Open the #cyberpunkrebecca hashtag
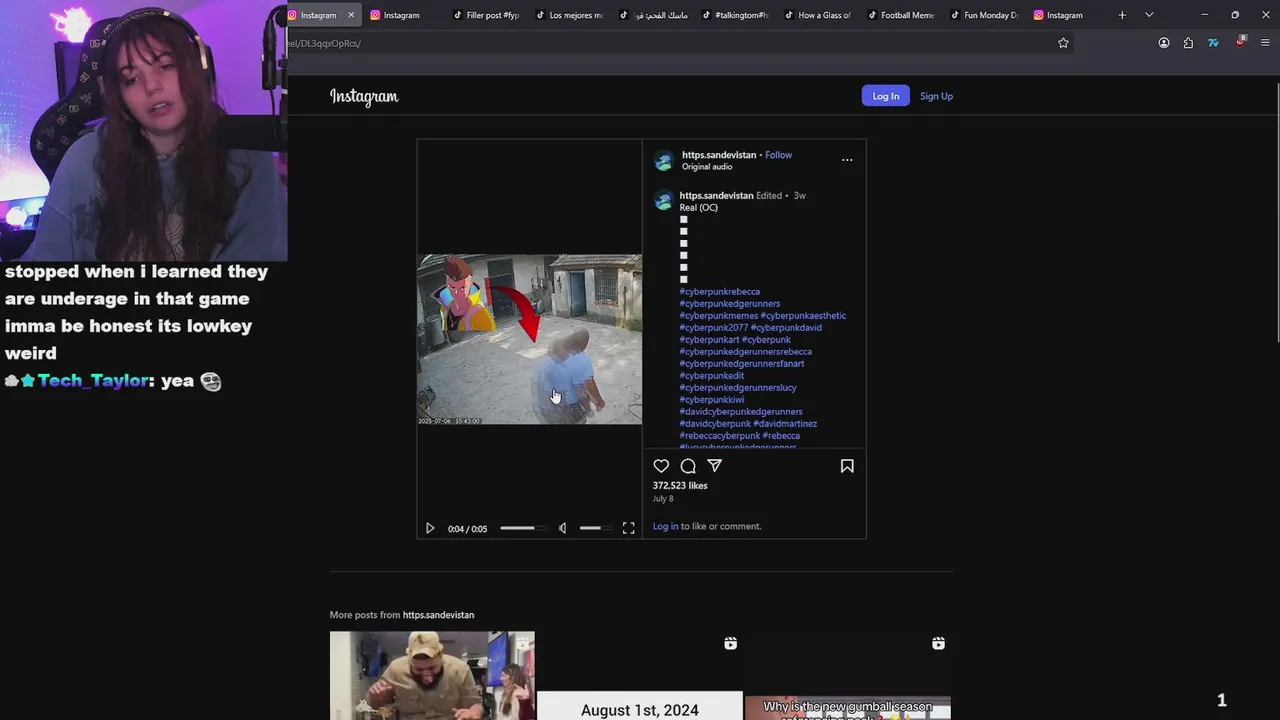 coord(720,292)
